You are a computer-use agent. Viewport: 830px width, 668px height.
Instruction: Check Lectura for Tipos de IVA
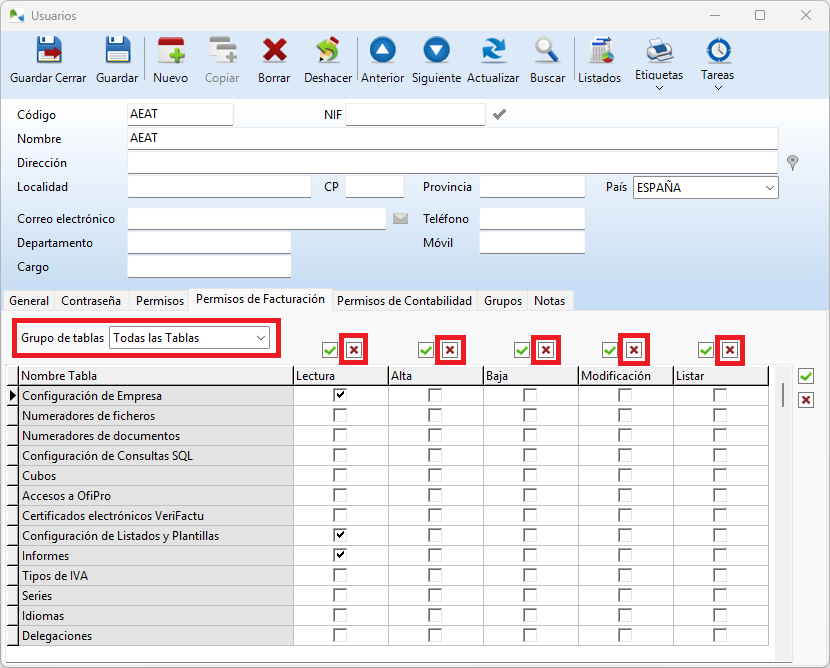click(x=340, y=576)
